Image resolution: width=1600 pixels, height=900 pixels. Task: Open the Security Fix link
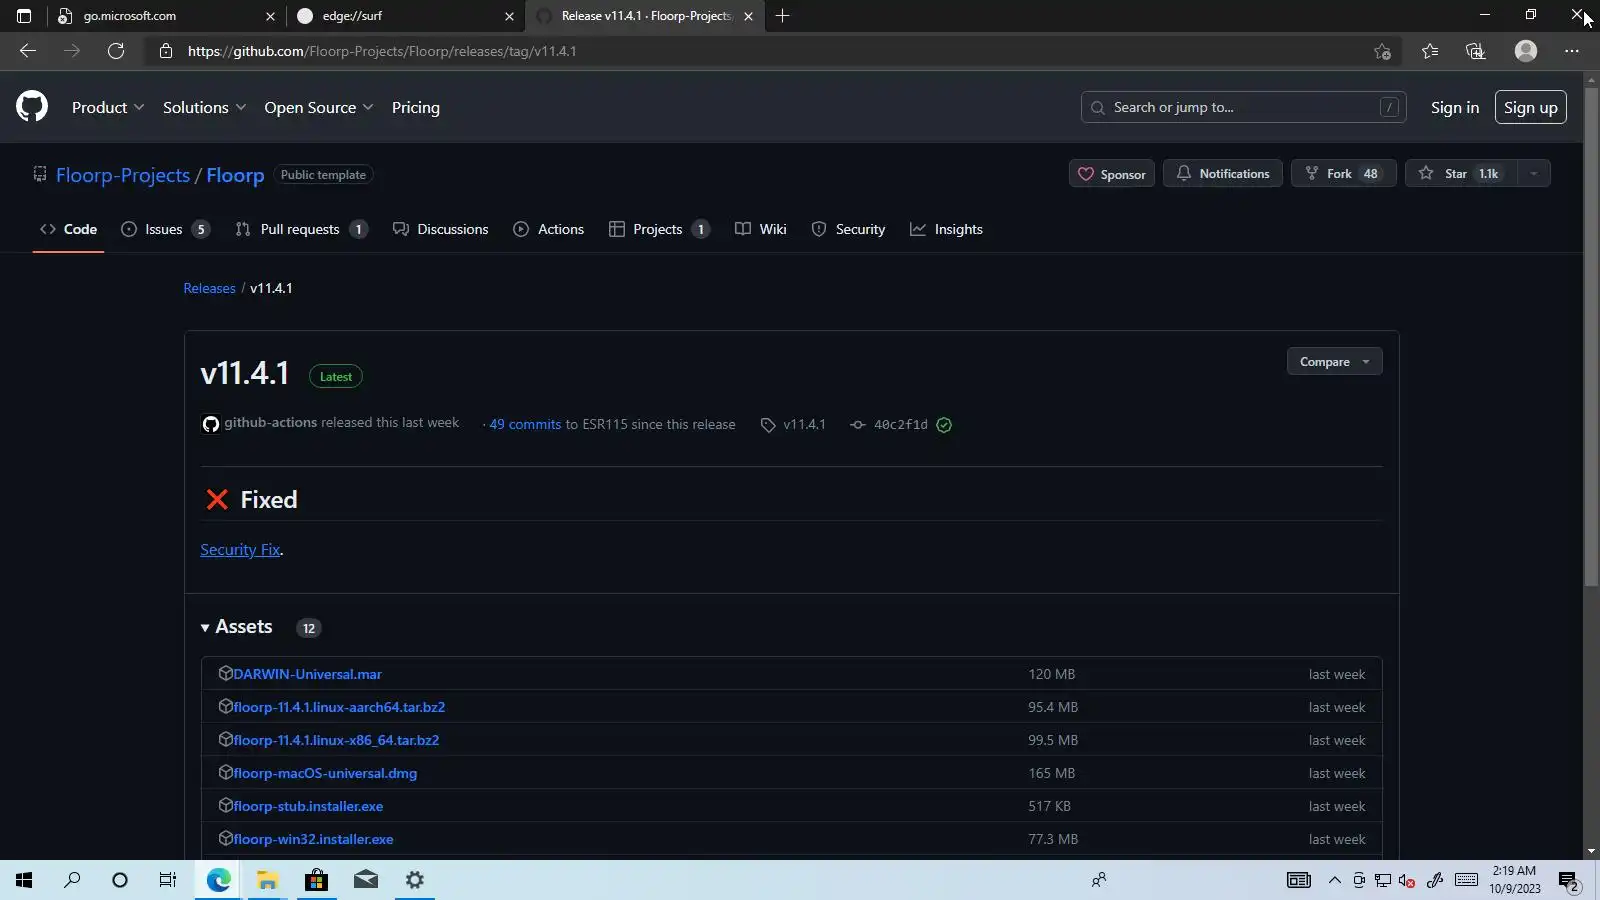click(x=240, y=550)
